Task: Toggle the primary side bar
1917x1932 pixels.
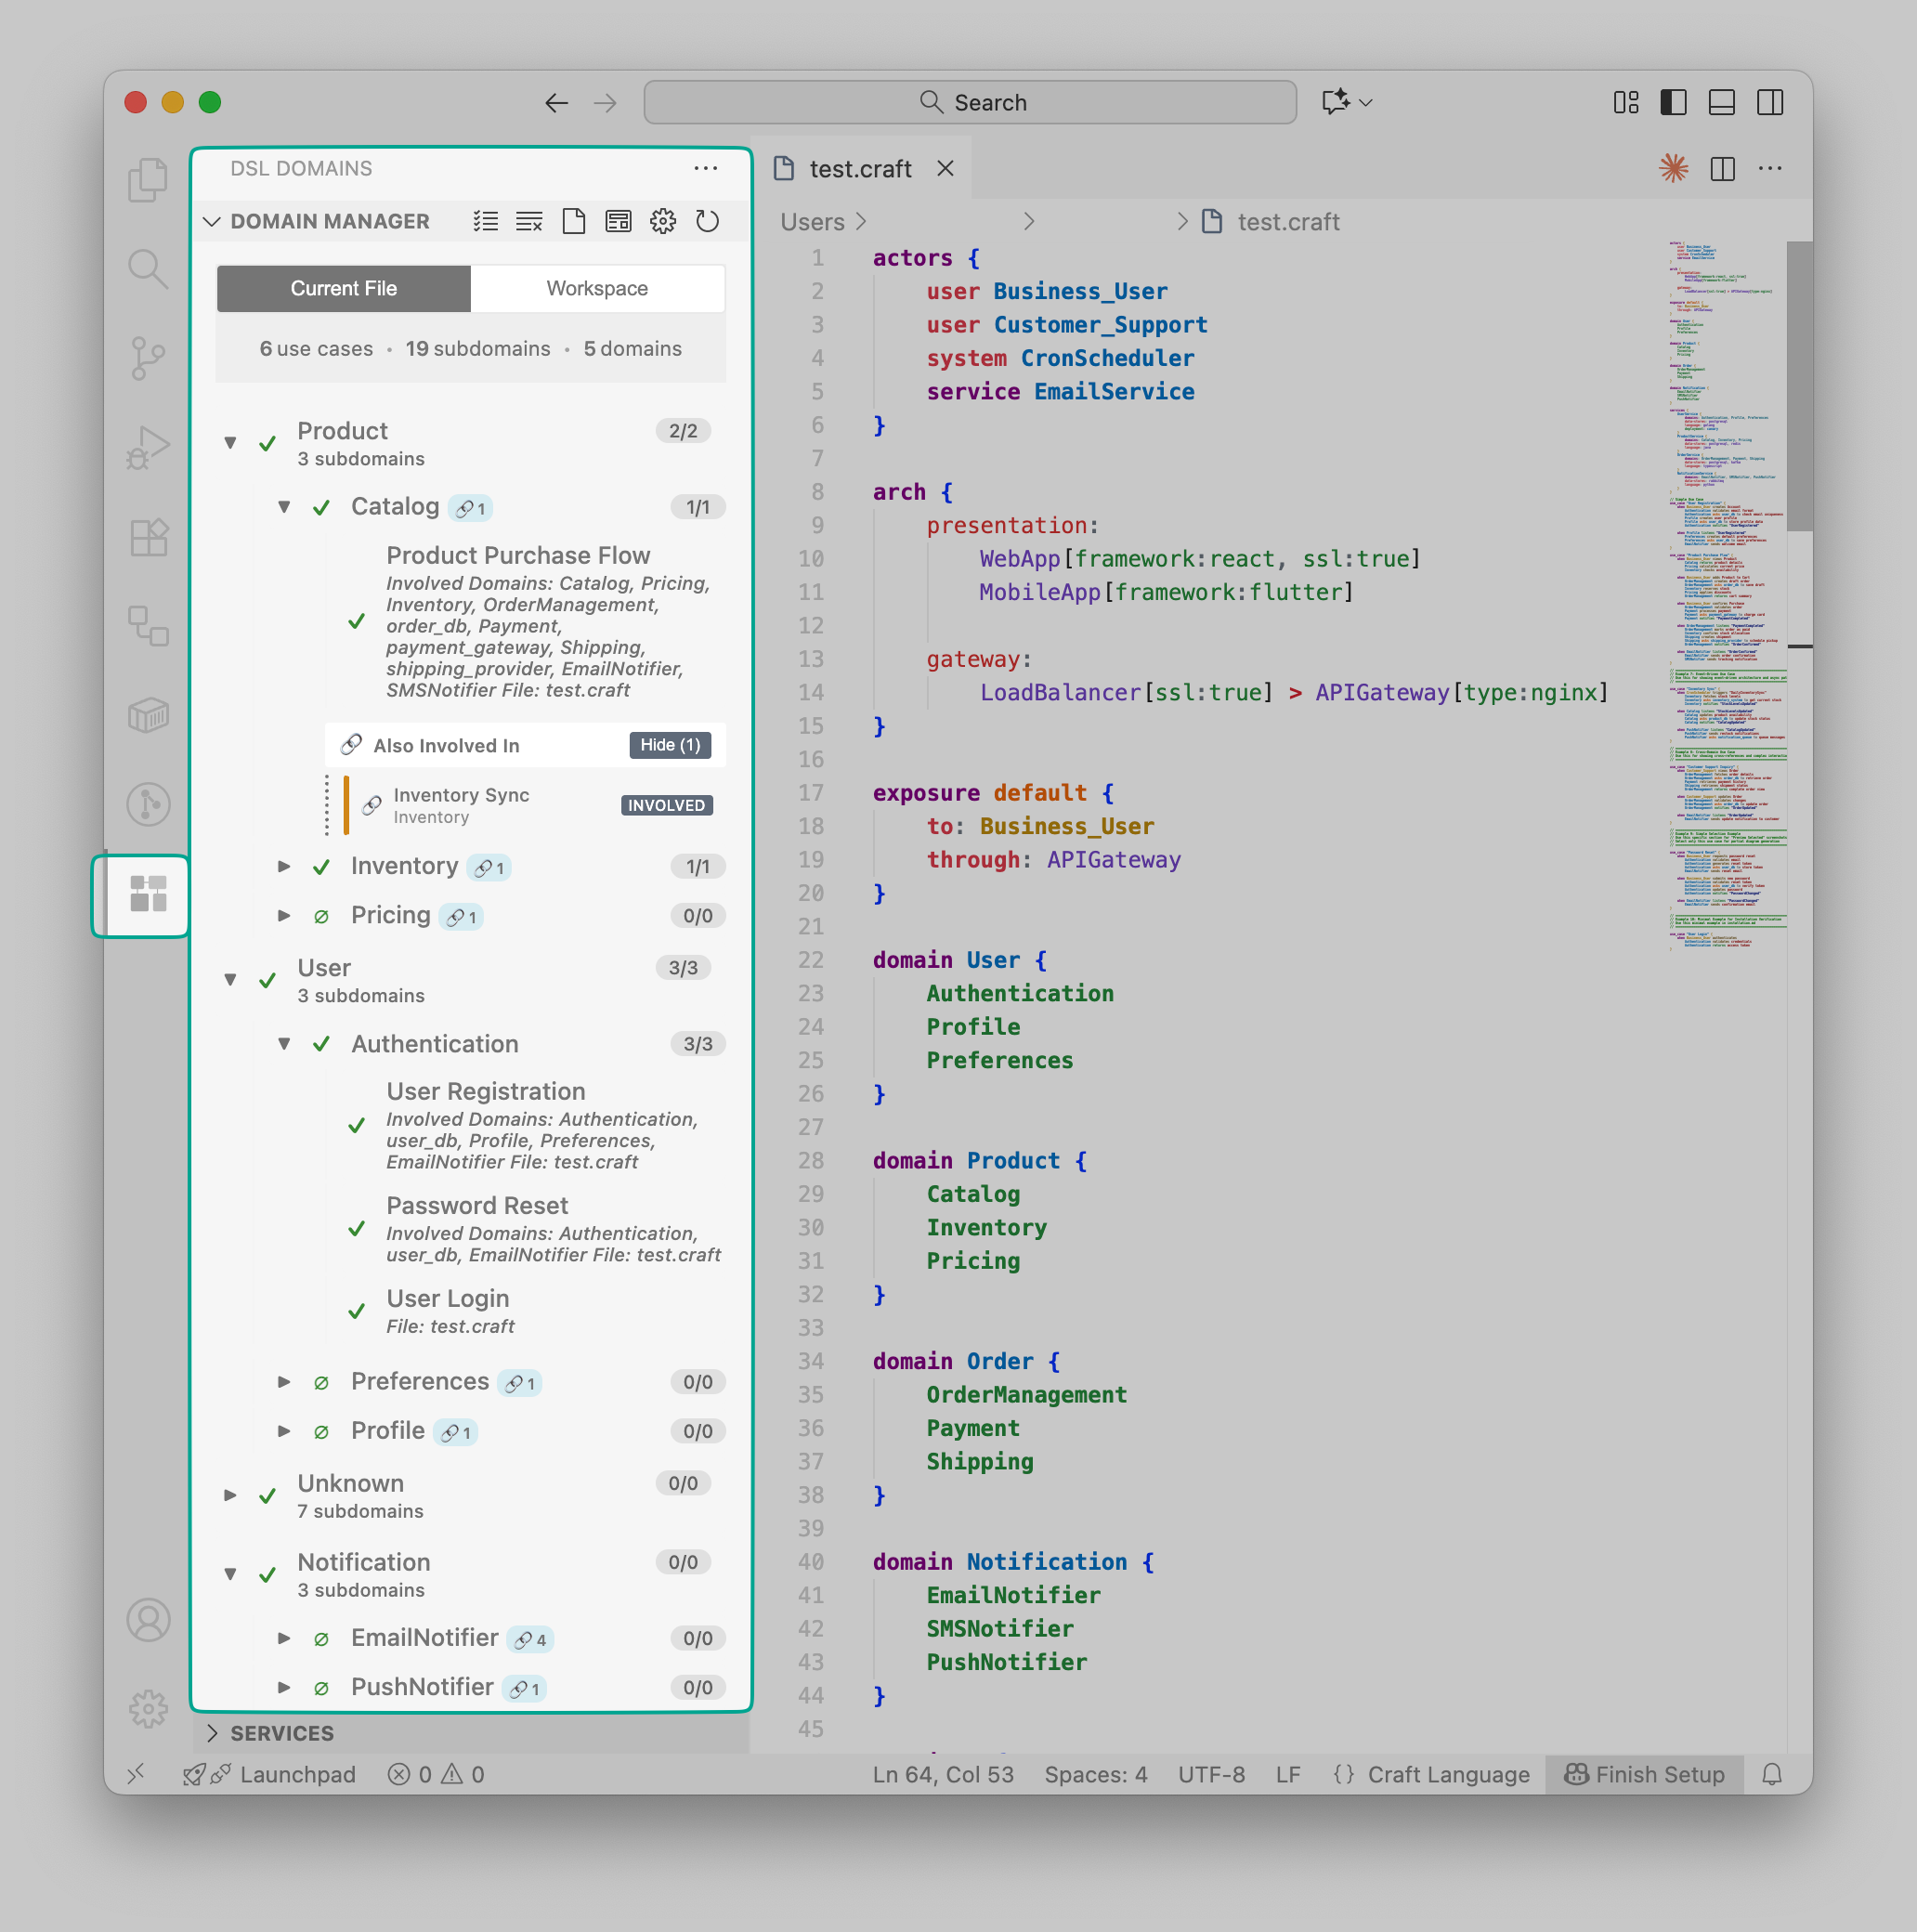Action: [x=1673, y=102]
